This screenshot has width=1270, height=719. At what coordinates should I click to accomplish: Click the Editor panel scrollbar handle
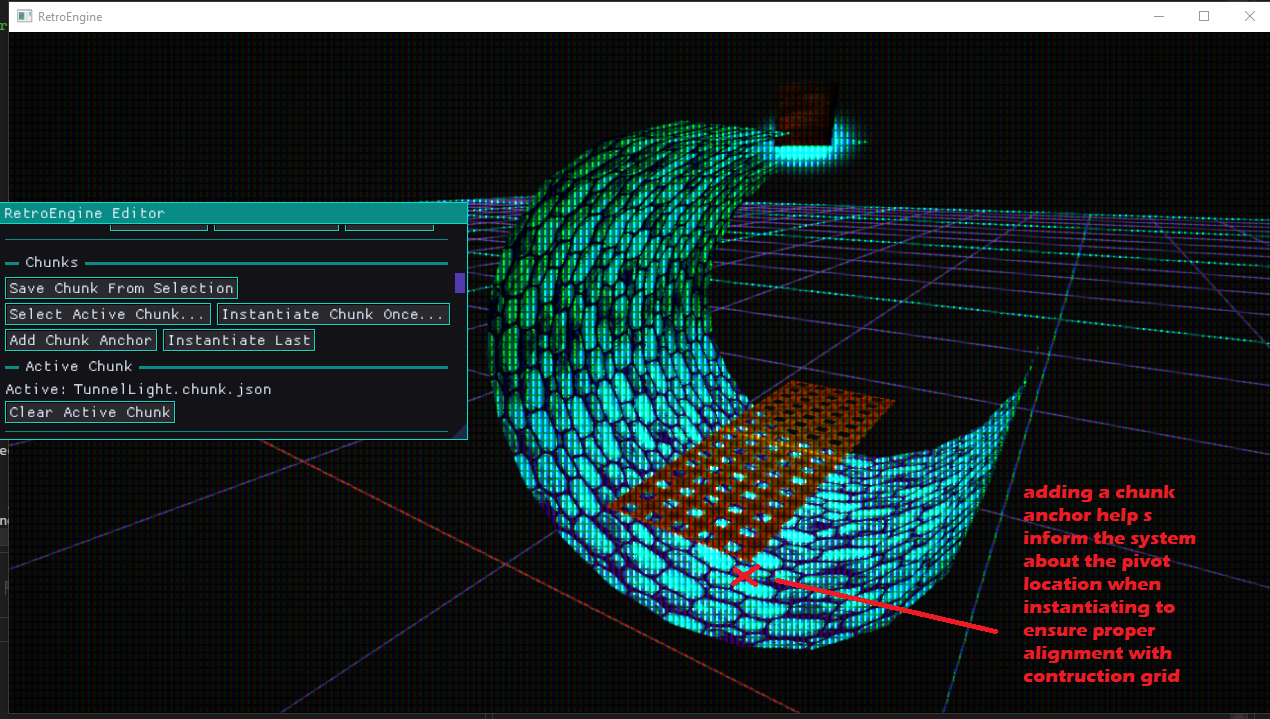(459, 283)
